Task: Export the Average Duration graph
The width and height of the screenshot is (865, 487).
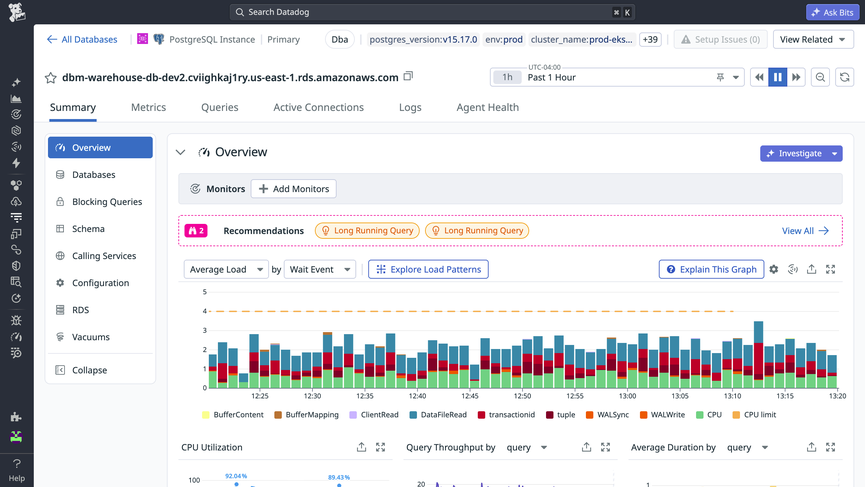Action: click(x=811, y=447)
